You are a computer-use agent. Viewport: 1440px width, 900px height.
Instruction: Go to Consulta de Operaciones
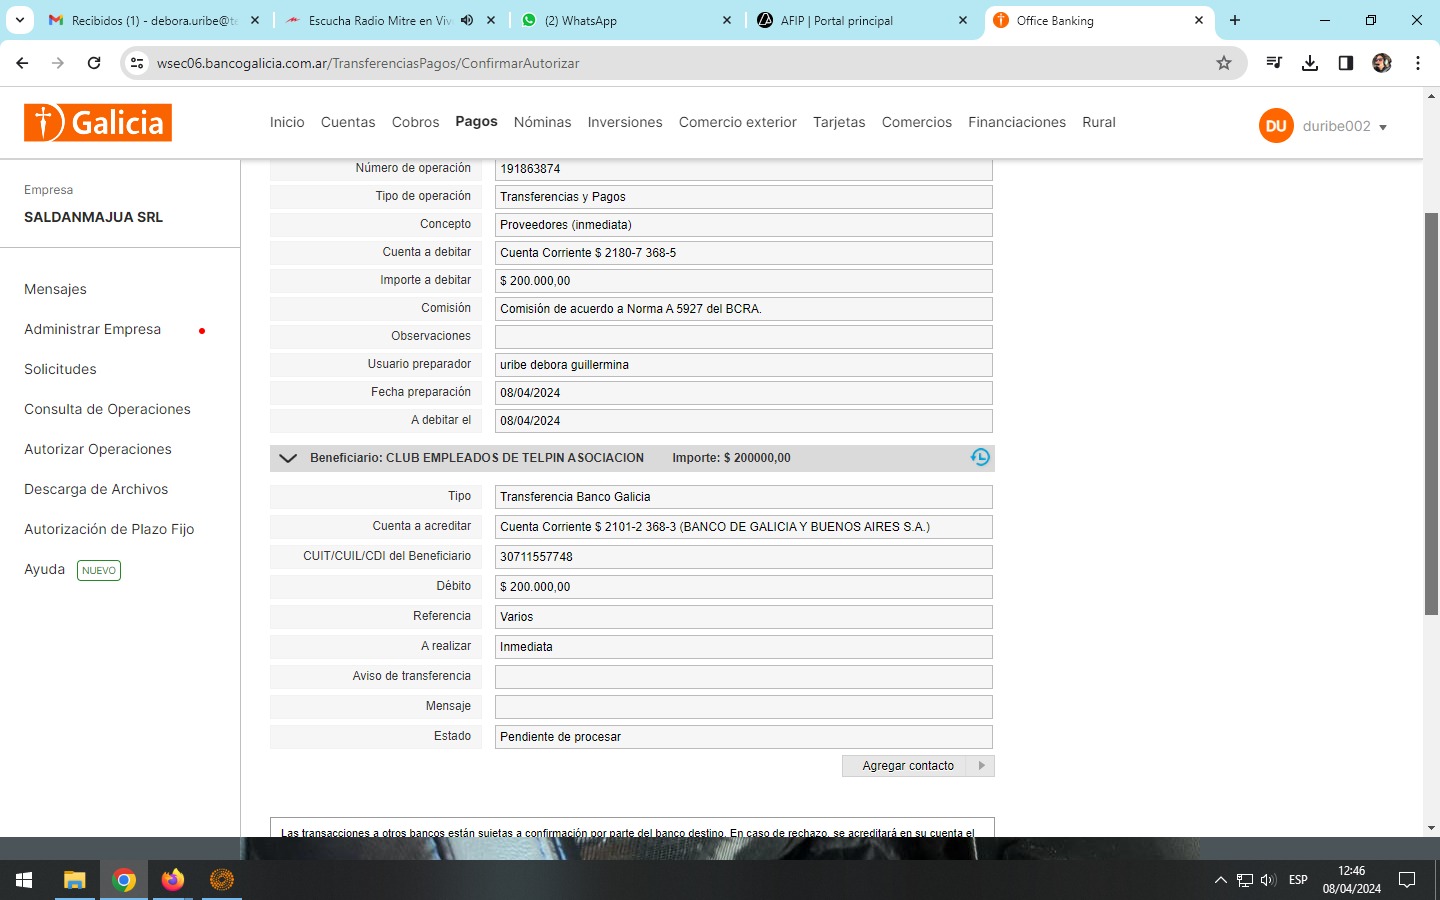point(107,409)
